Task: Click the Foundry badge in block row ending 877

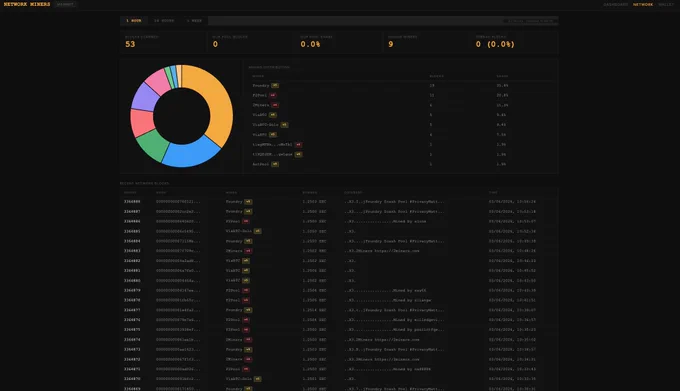Action: (248, 310)
